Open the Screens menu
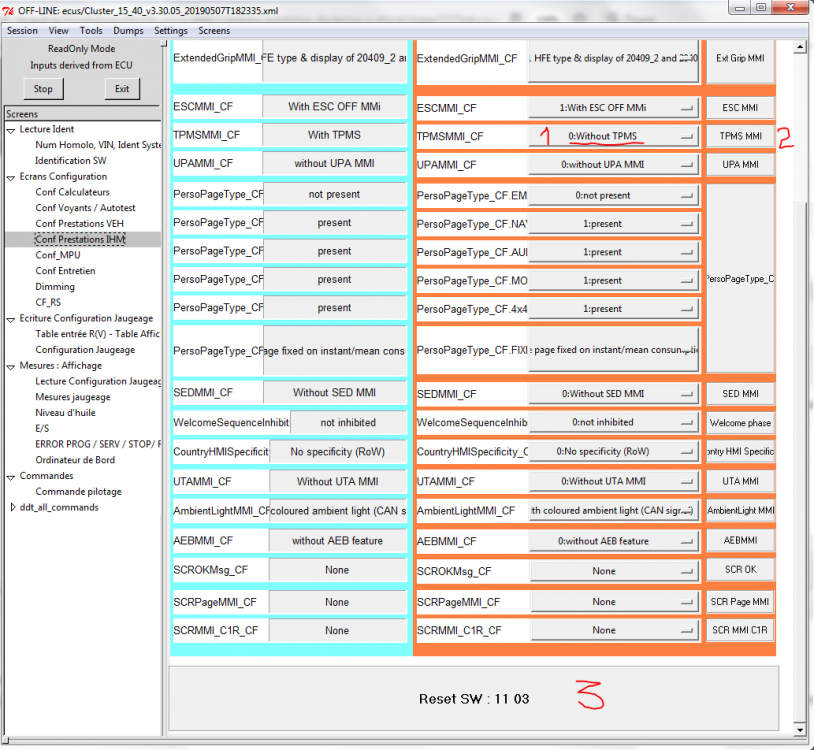The height and width of the screenshot is (750, 814). [214, 31]
